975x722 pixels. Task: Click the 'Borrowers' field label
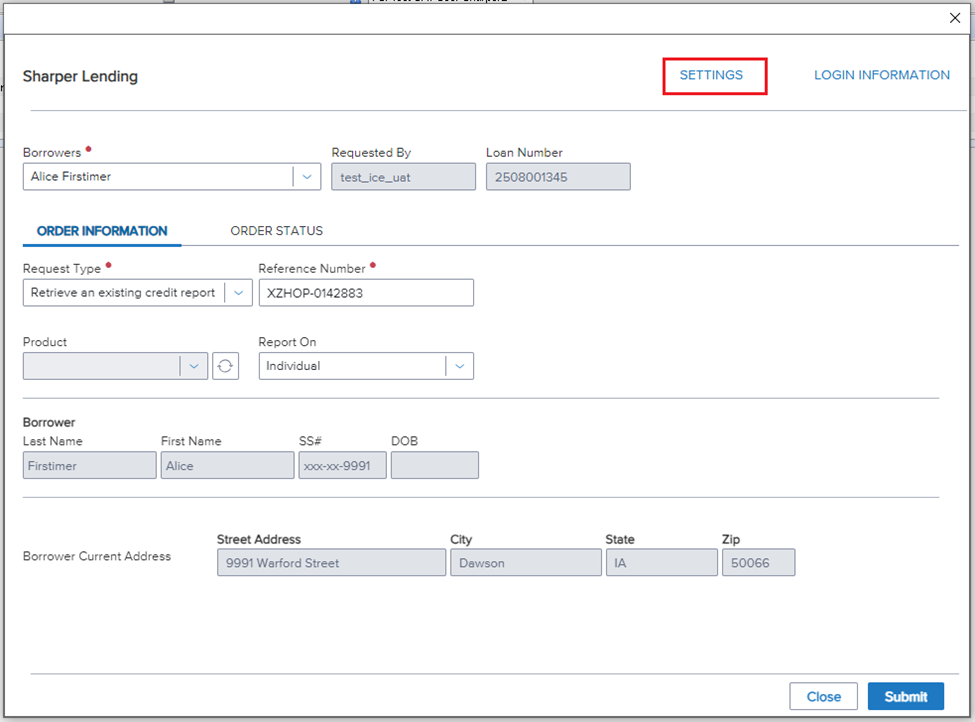[52, 152]
